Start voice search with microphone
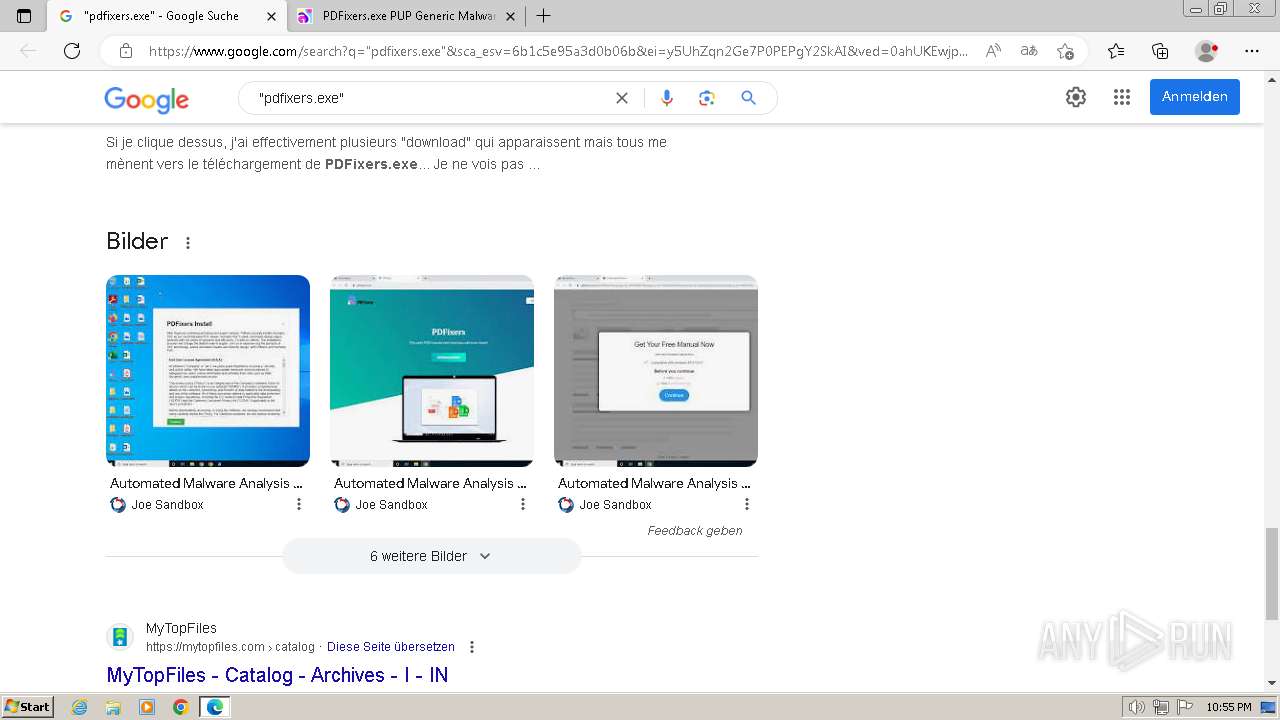Screen dimensions: 1280x720 pos(667,98)
